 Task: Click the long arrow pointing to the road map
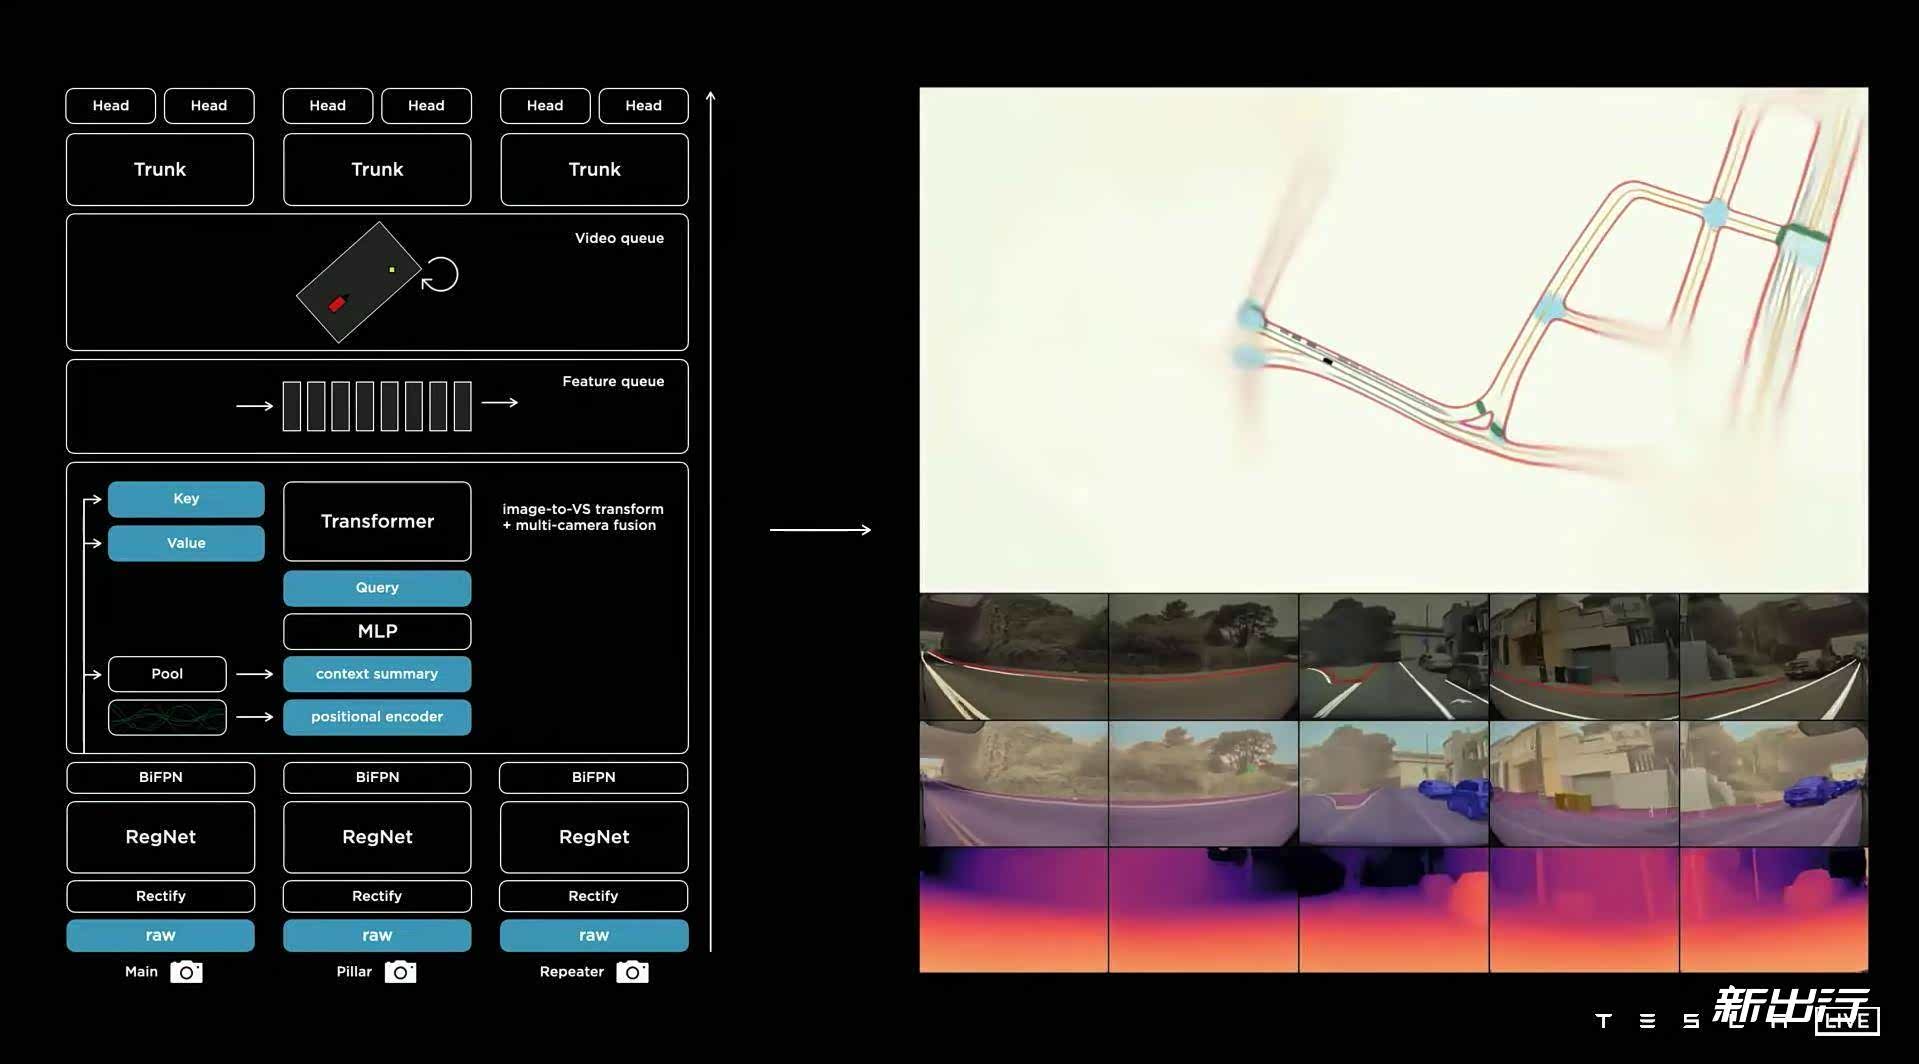[x=820, y=529]
